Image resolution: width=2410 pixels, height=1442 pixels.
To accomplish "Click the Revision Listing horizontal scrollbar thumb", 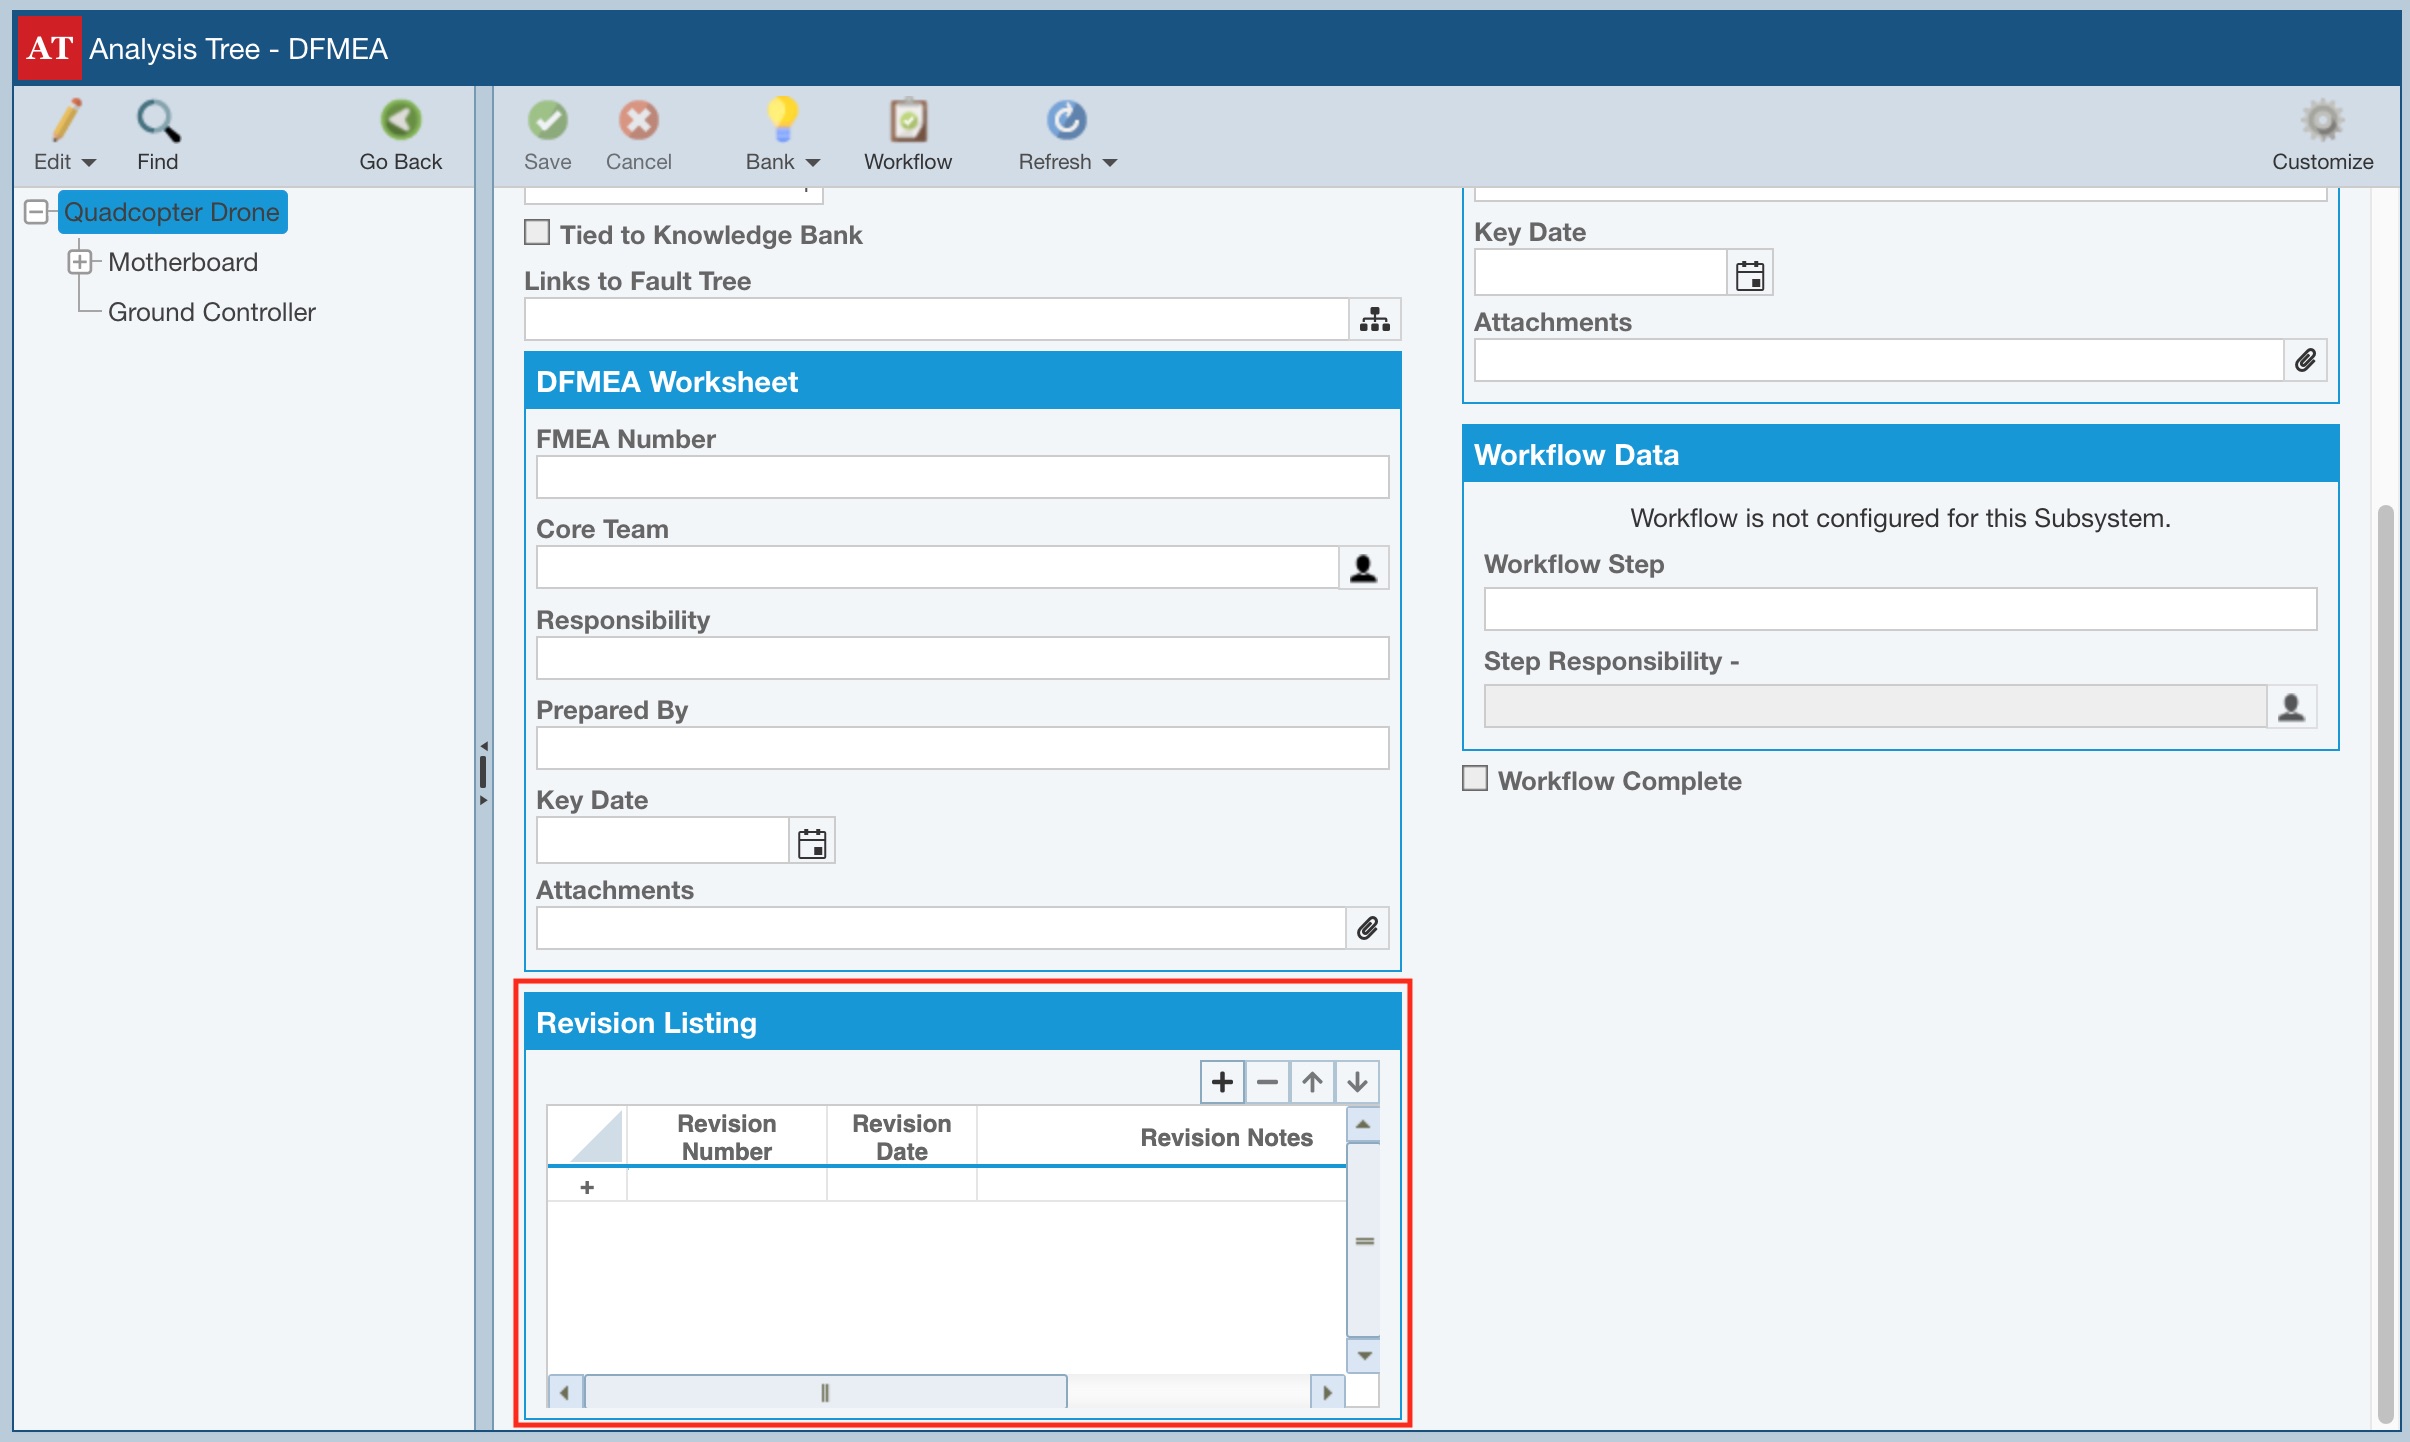I will tap(825, 1392).
